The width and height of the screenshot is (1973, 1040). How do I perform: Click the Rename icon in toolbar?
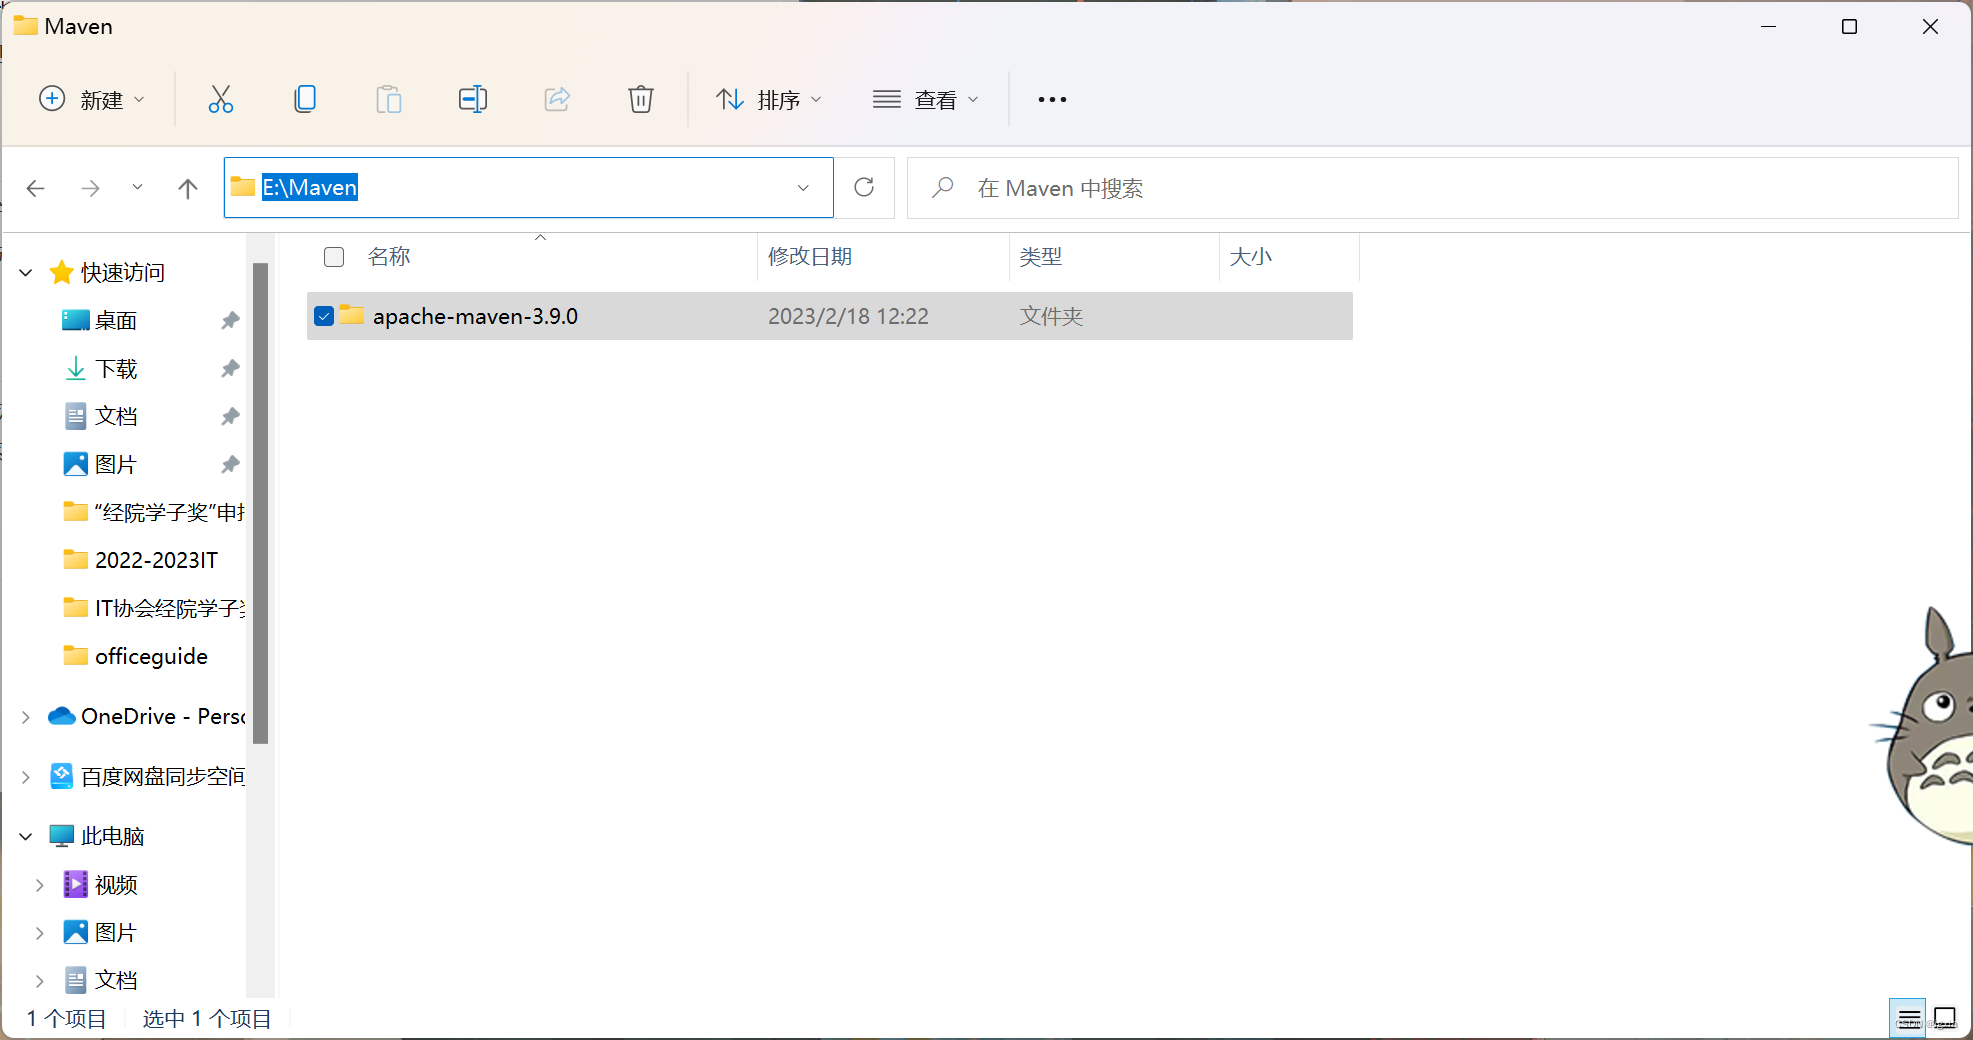(x=473, y=99)
